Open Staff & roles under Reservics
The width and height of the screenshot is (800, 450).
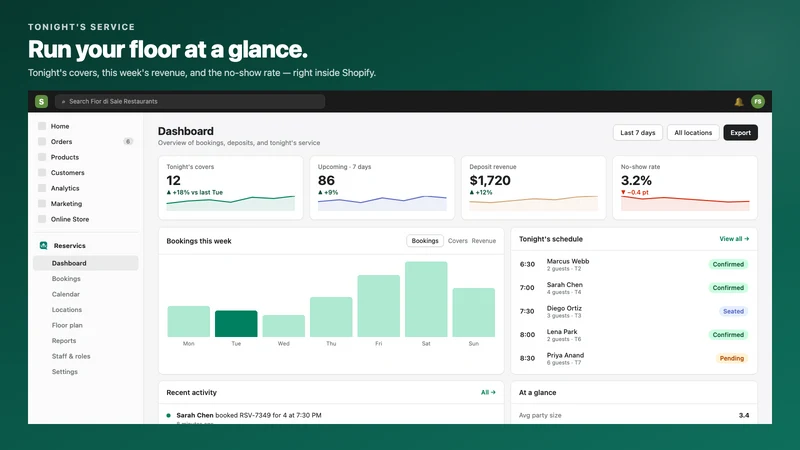click(71, 356)
